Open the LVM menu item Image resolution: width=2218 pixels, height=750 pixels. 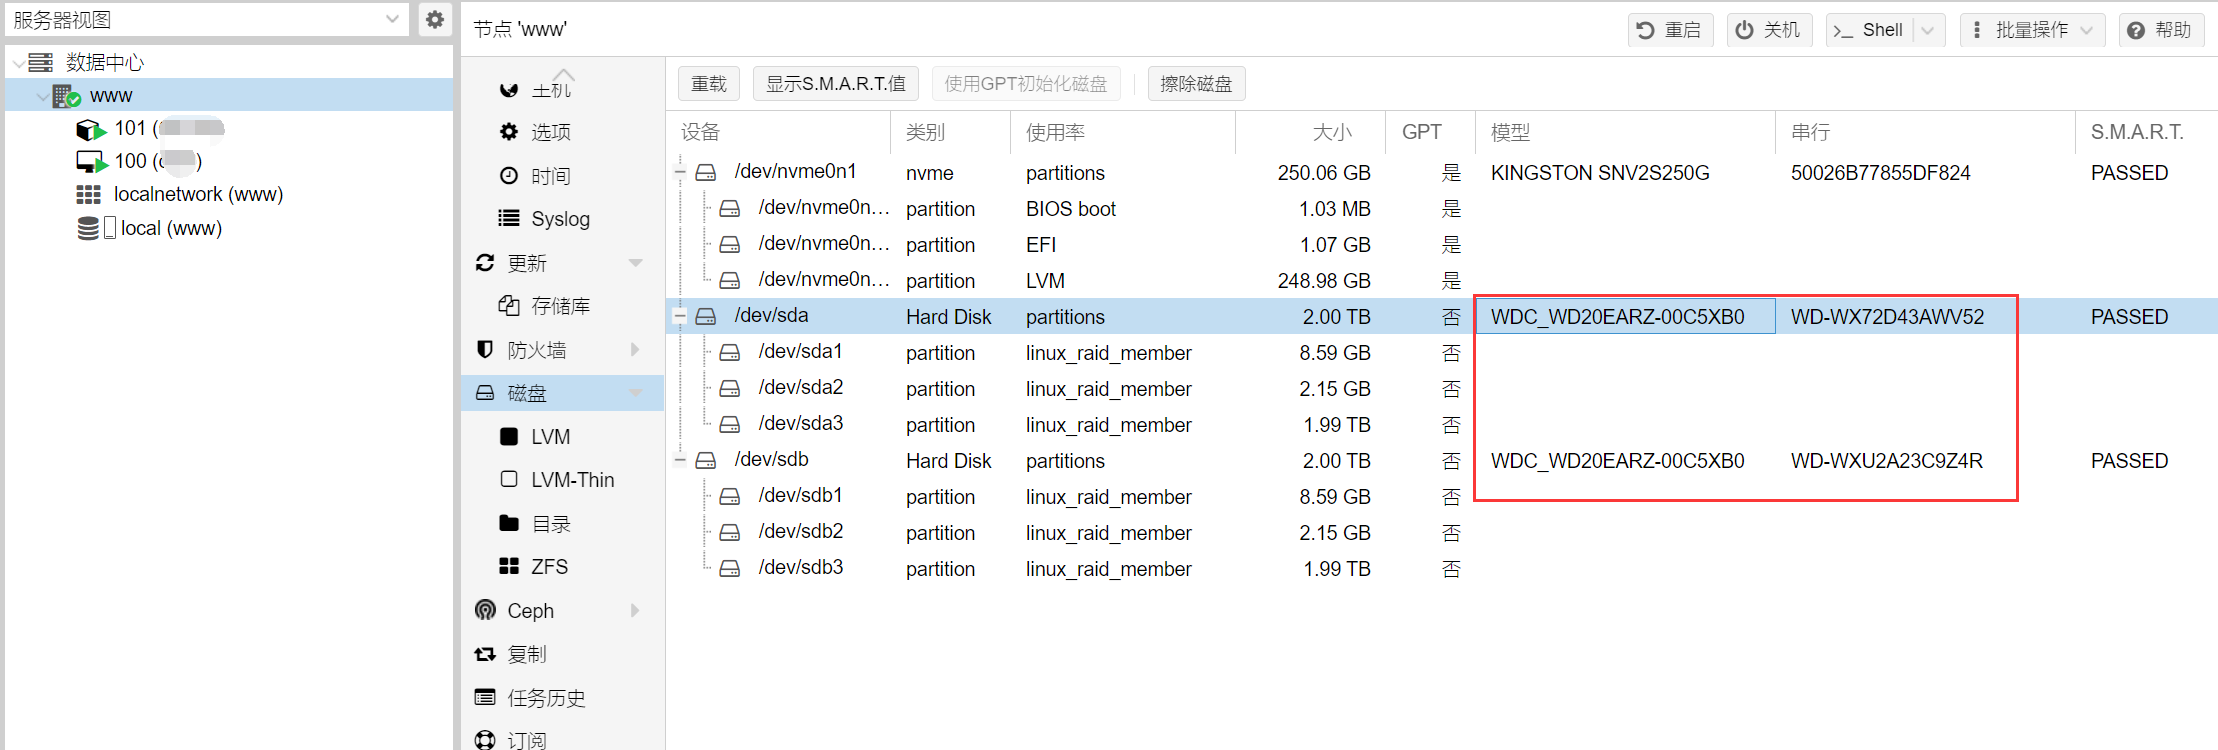[550, 437]
